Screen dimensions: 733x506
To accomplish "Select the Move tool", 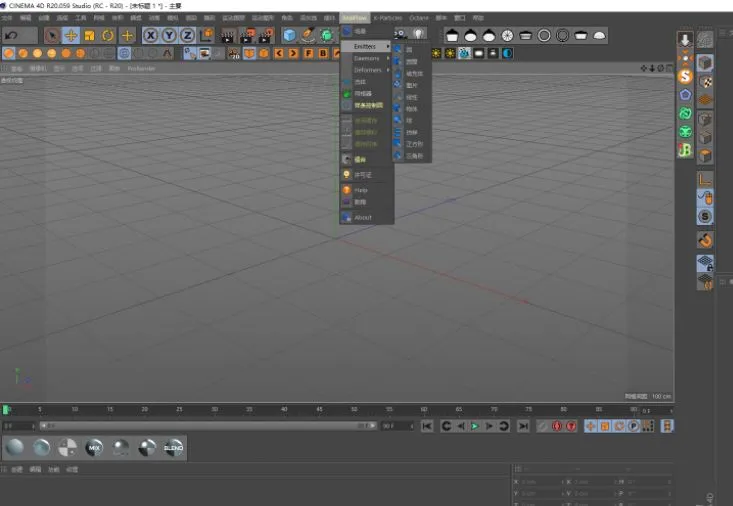I will pos(71,36).
